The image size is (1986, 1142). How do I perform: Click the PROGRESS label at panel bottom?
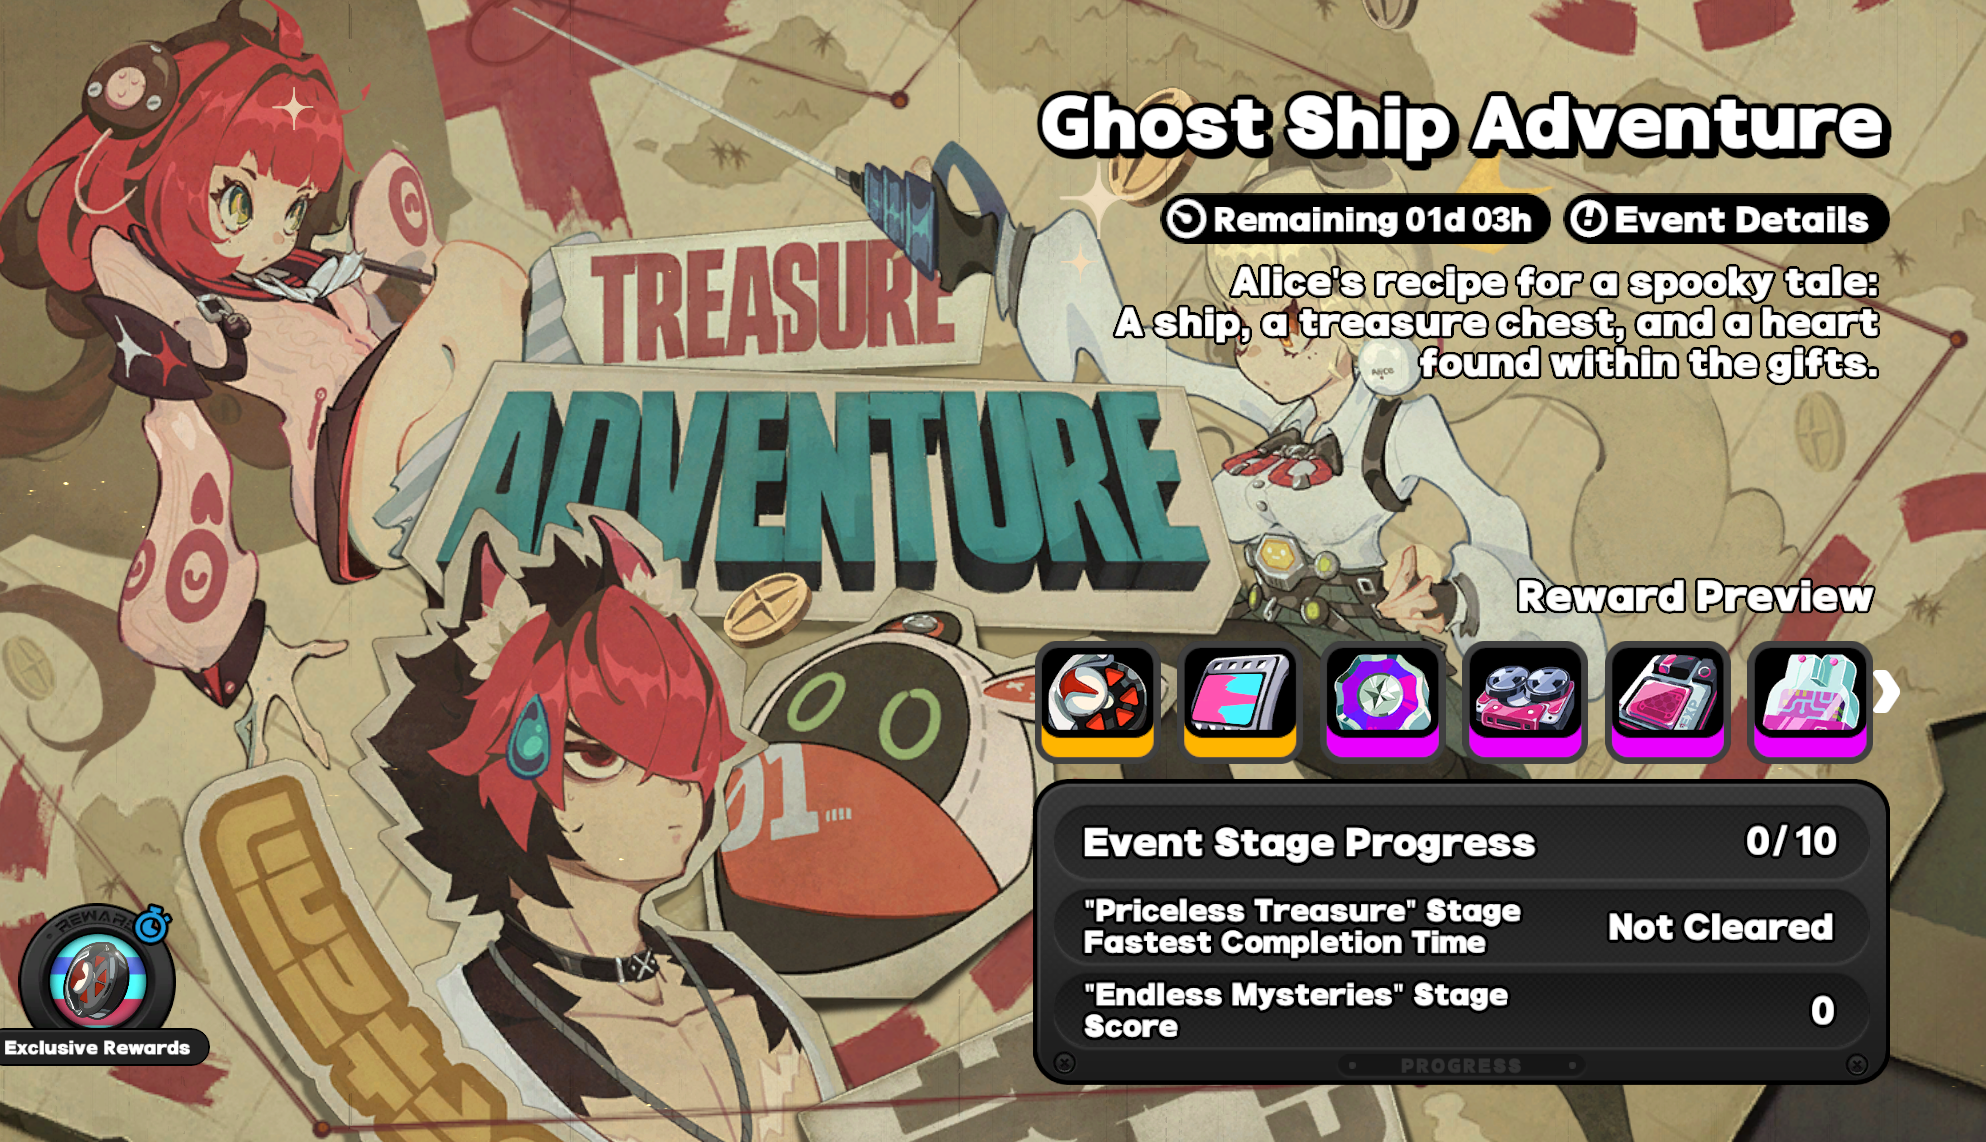[1460, 1065]
